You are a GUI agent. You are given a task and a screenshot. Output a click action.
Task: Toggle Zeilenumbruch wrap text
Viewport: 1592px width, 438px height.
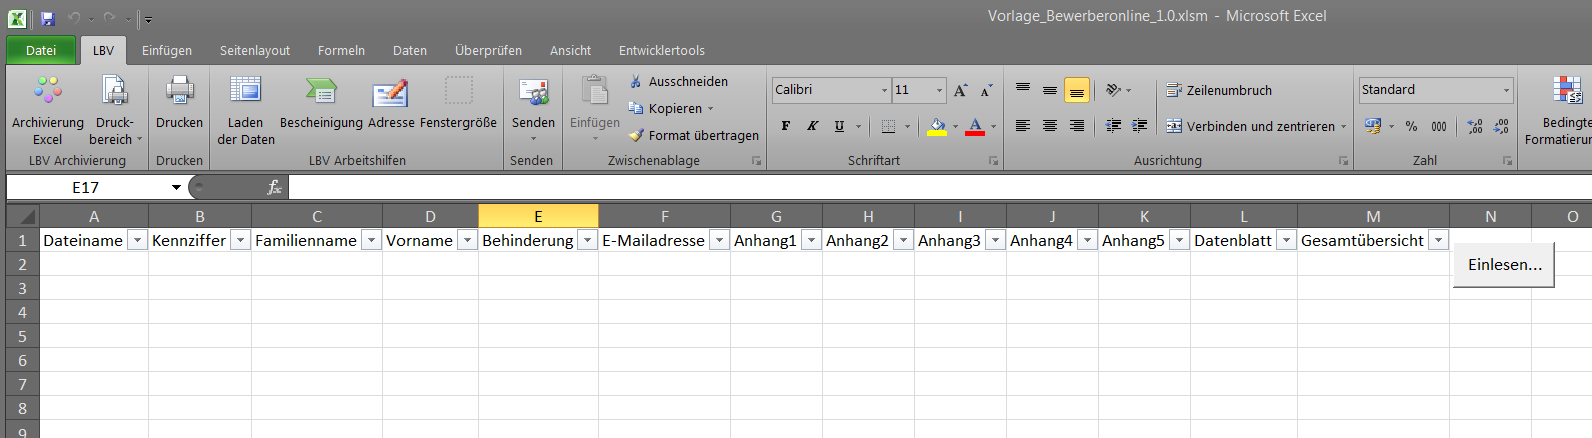pyautogui.click(x=1219, y=90)
